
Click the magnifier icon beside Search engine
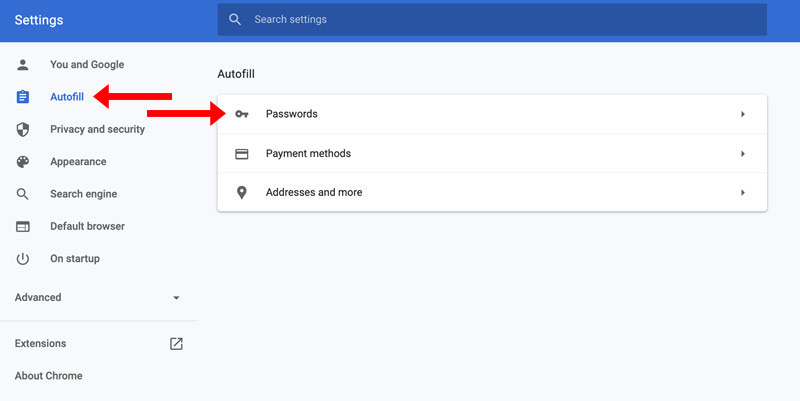pyautogui.click(x=22, y=194)
